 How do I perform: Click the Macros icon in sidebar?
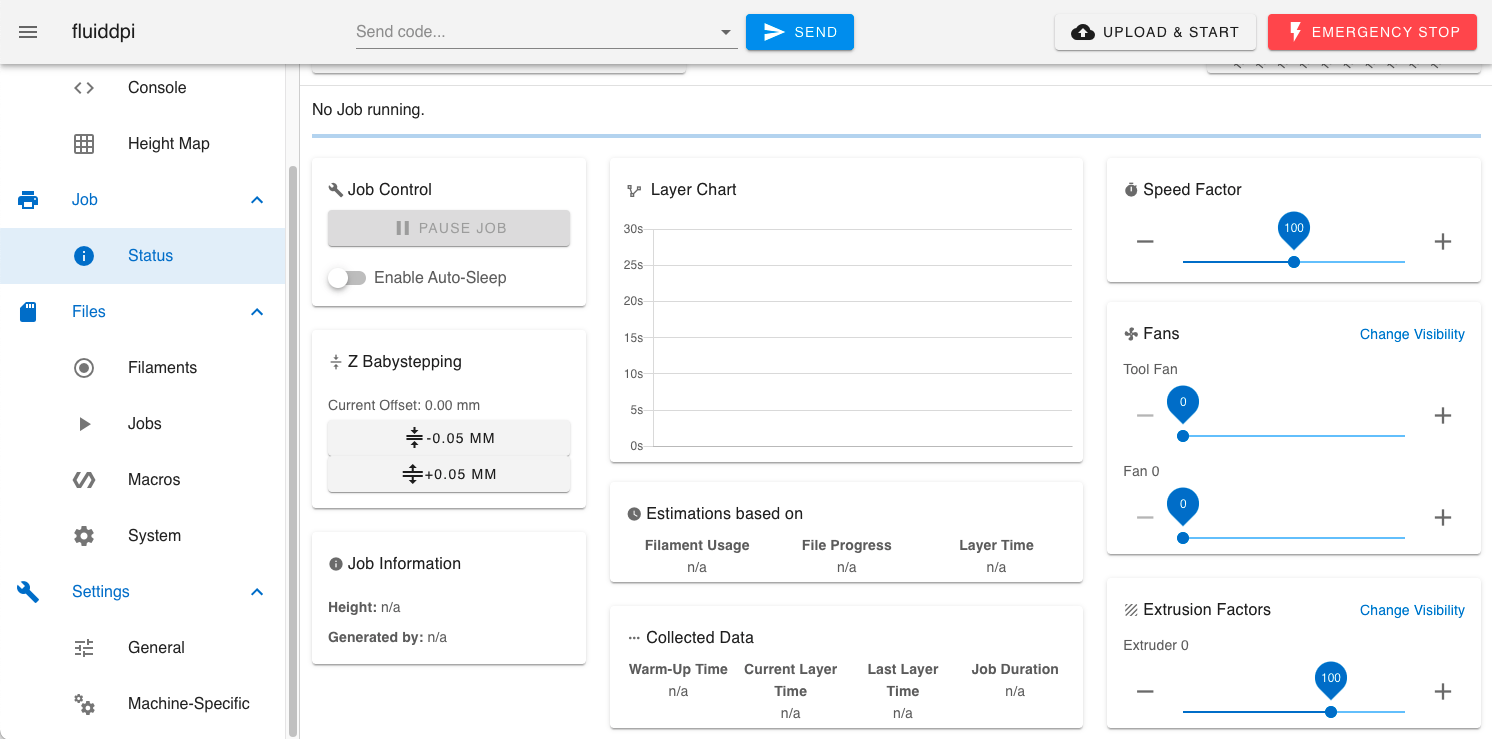84,480
